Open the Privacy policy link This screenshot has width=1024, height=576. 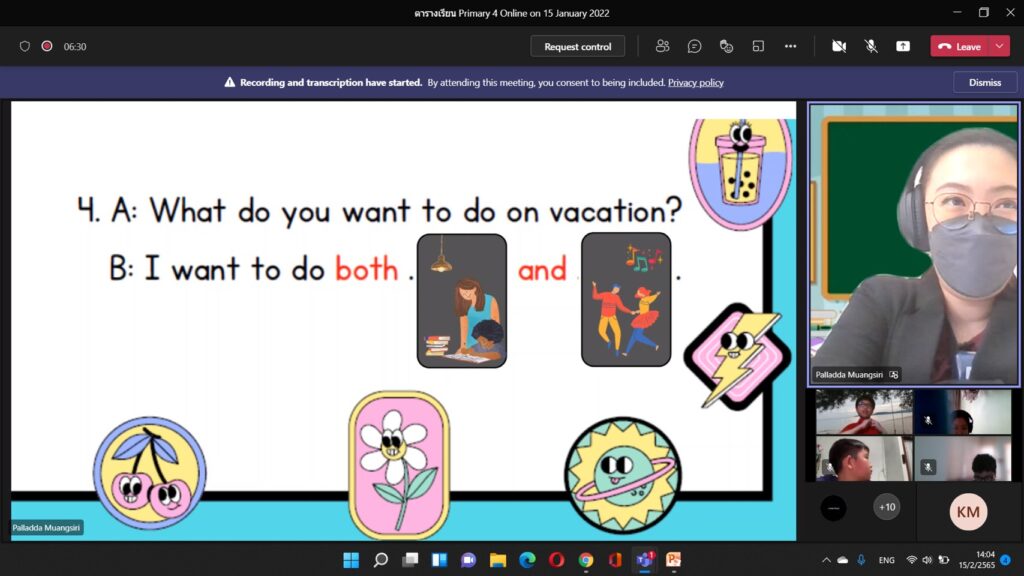(x=696, y=82)
